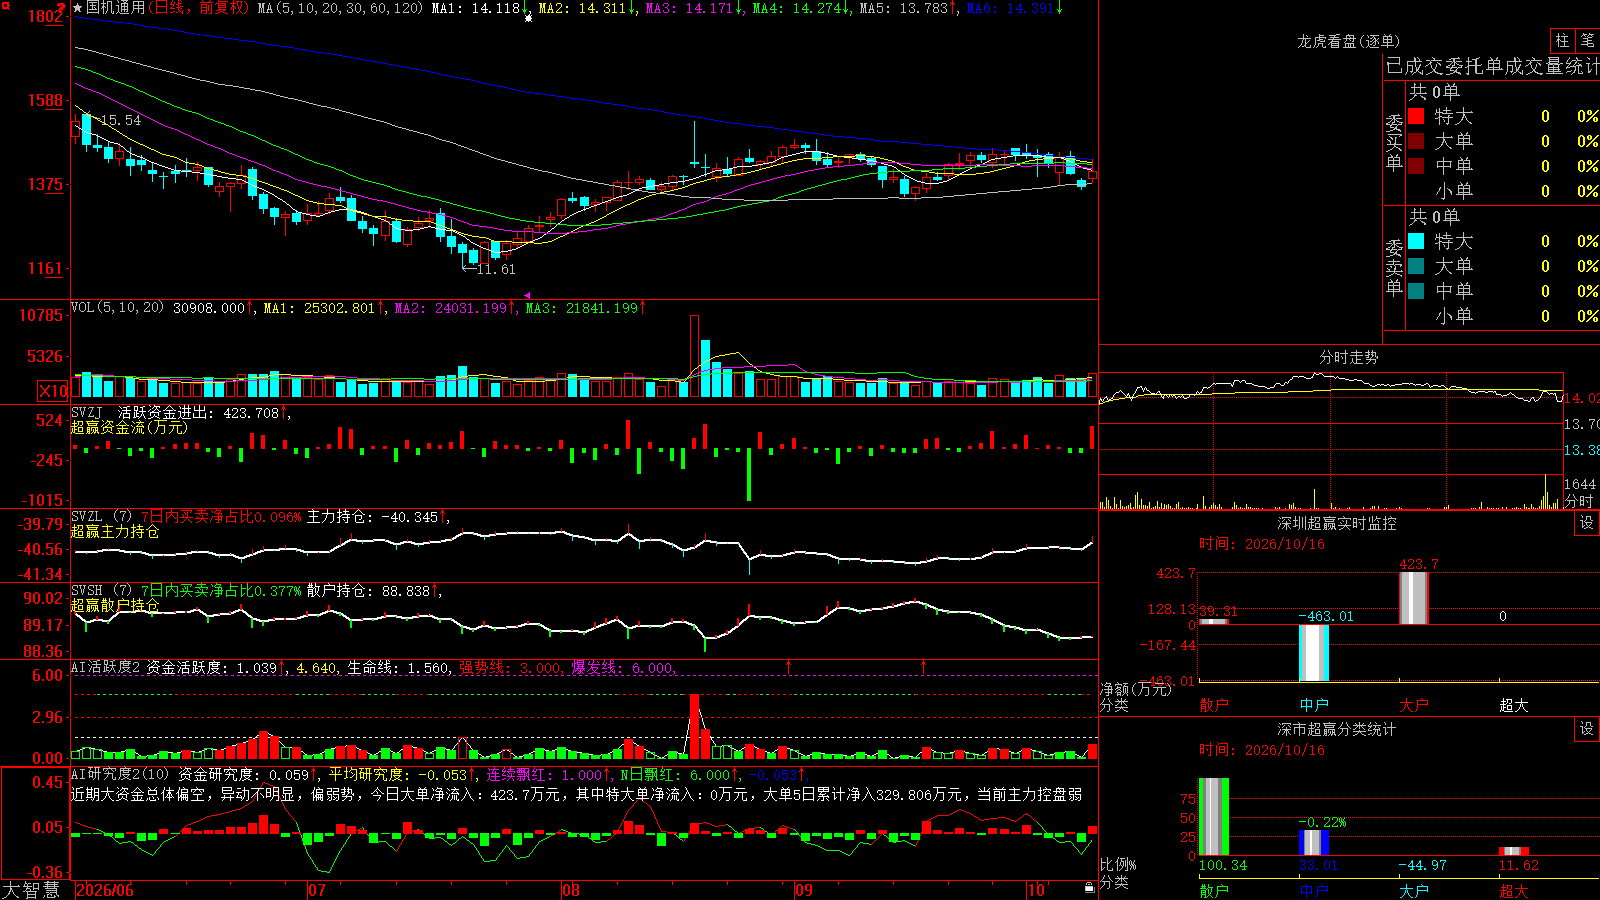Click the bright red 特大 buy-order swatch
Image resolution: width=1600 pixels, height=900 pixels.
(1416, 116)
